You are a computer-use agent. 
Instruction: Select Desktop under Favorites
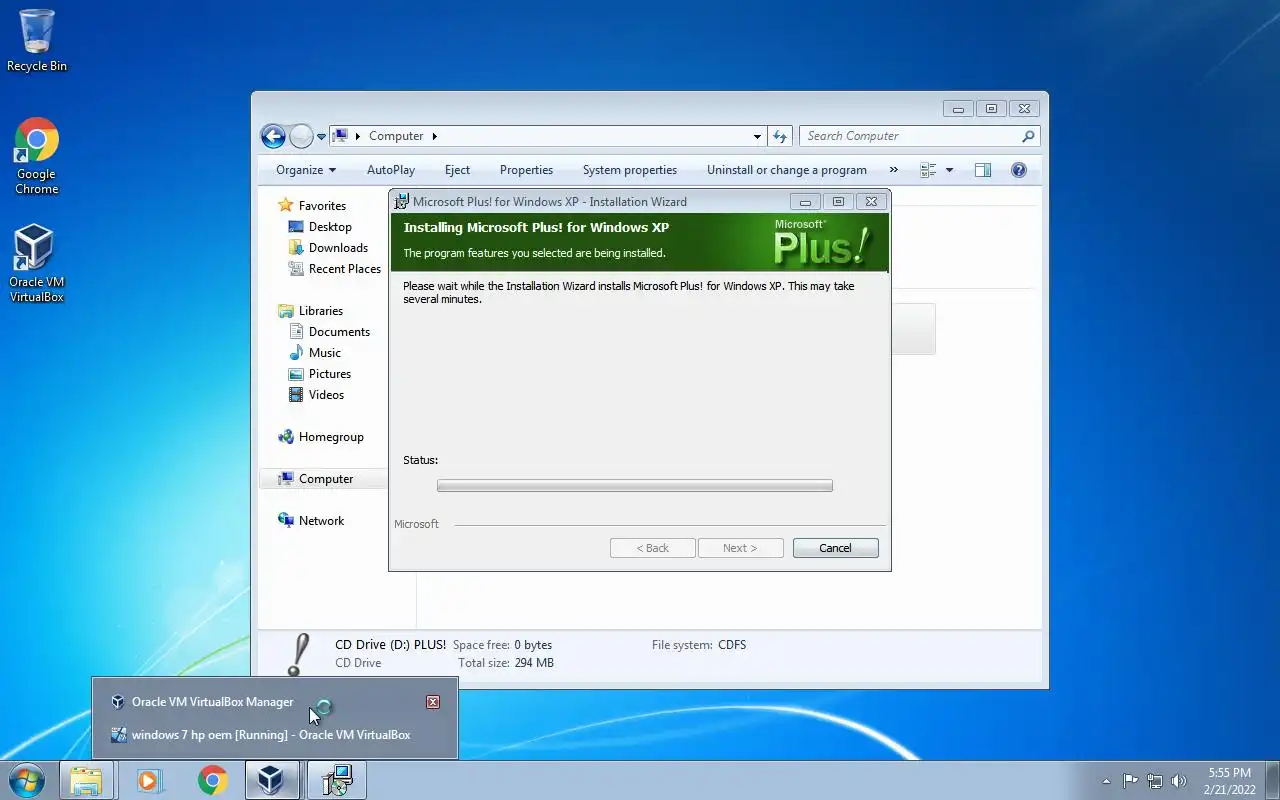pos(320,227)
